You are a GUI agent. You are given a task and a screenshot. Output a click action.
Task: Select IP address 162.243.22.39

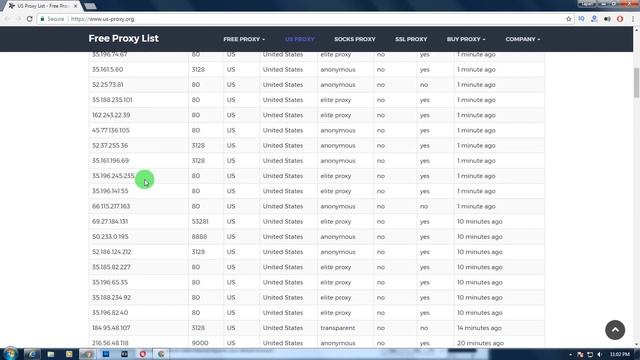(111, 115)
